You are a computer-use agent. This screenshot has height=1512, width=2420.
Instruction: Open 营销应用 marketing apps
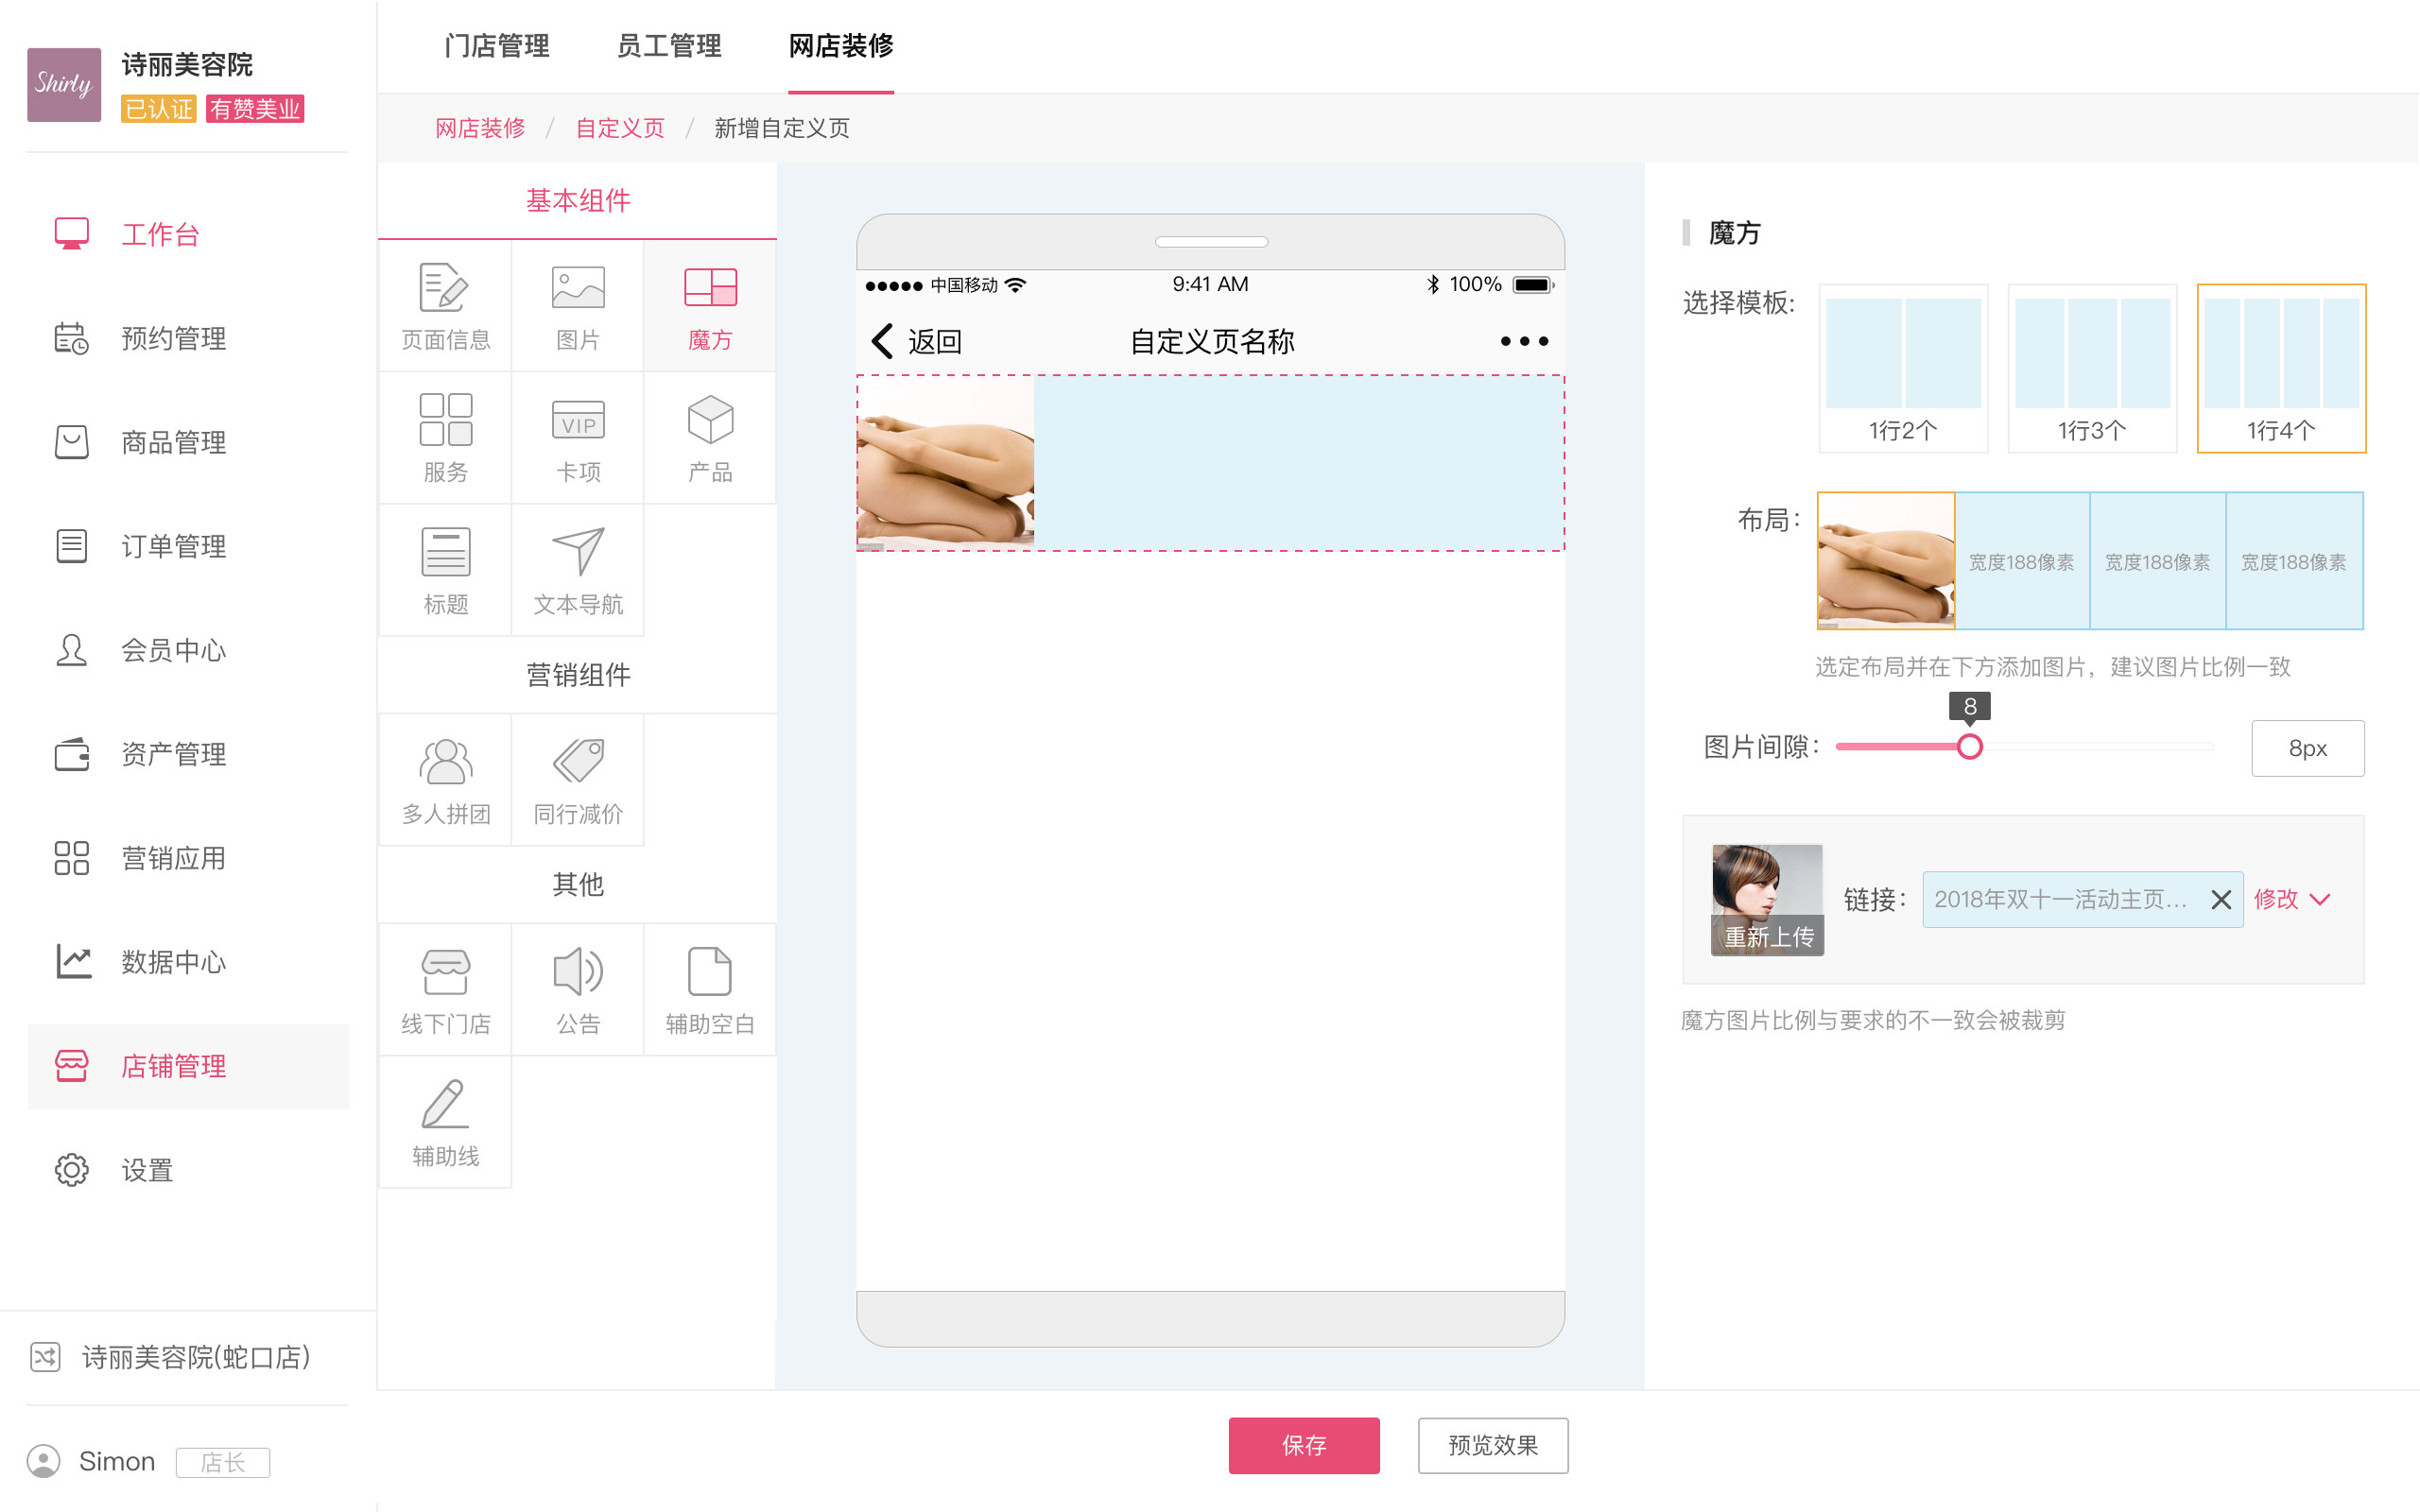[x=188, y=858]
